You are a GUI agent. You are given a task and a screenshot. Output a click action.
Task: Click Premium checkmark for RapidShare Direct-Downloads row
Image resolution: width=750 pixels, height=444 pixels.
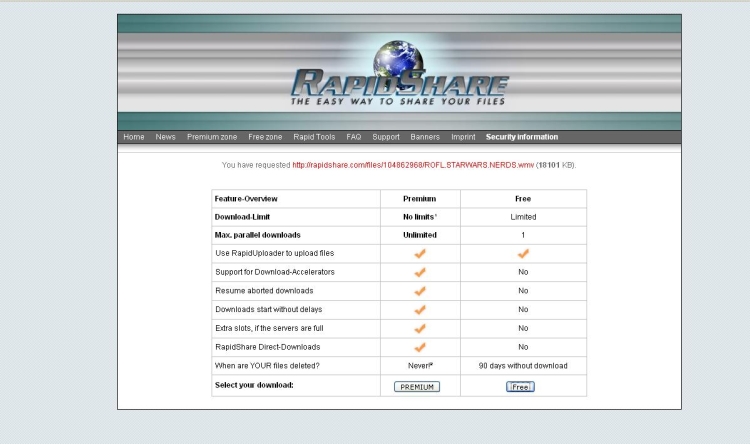click(420, 347)
